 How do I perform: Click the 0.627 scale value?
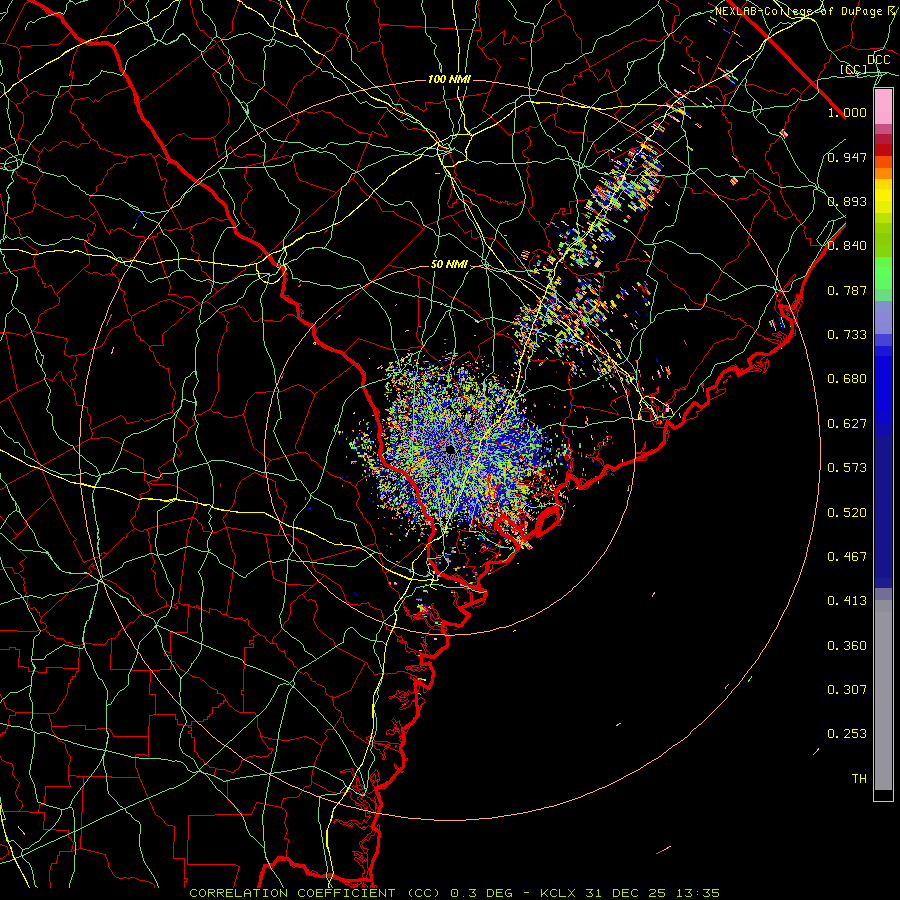coord(847,424)
